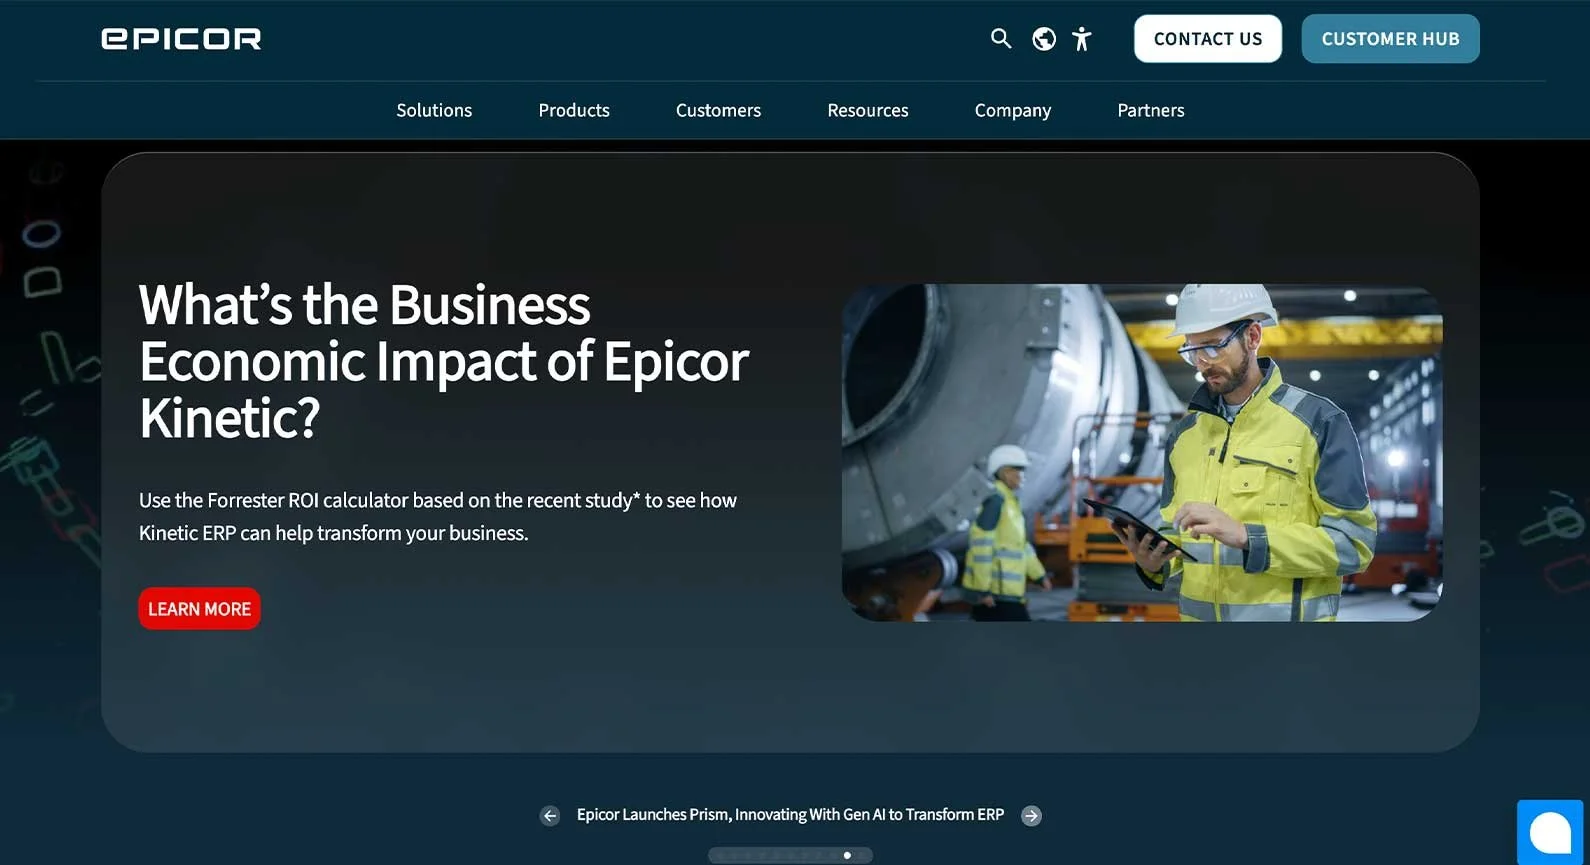Open the Company menu
The height and width of the screenshot is (865, 1590).
click(x=1013, y=110)
